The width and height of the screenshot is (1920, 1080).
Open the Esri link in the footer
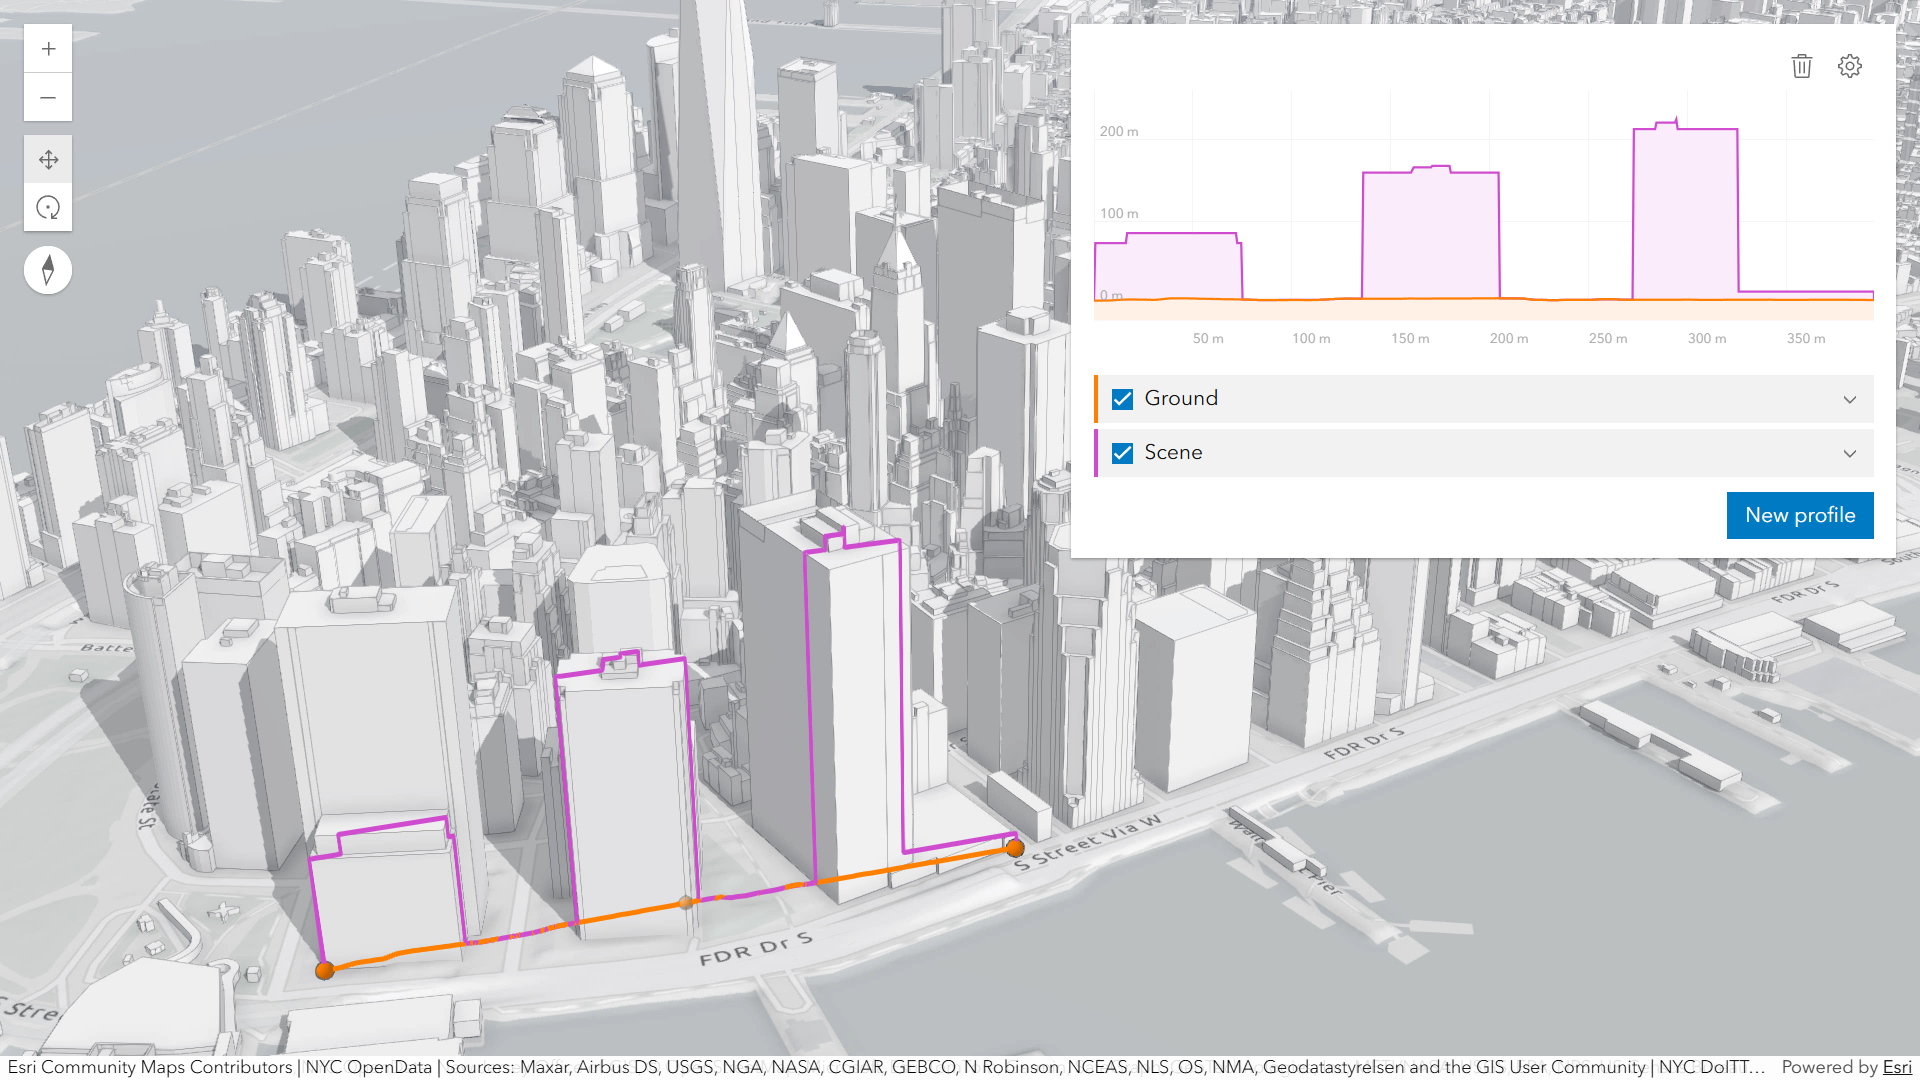tap(1895, 1067)
